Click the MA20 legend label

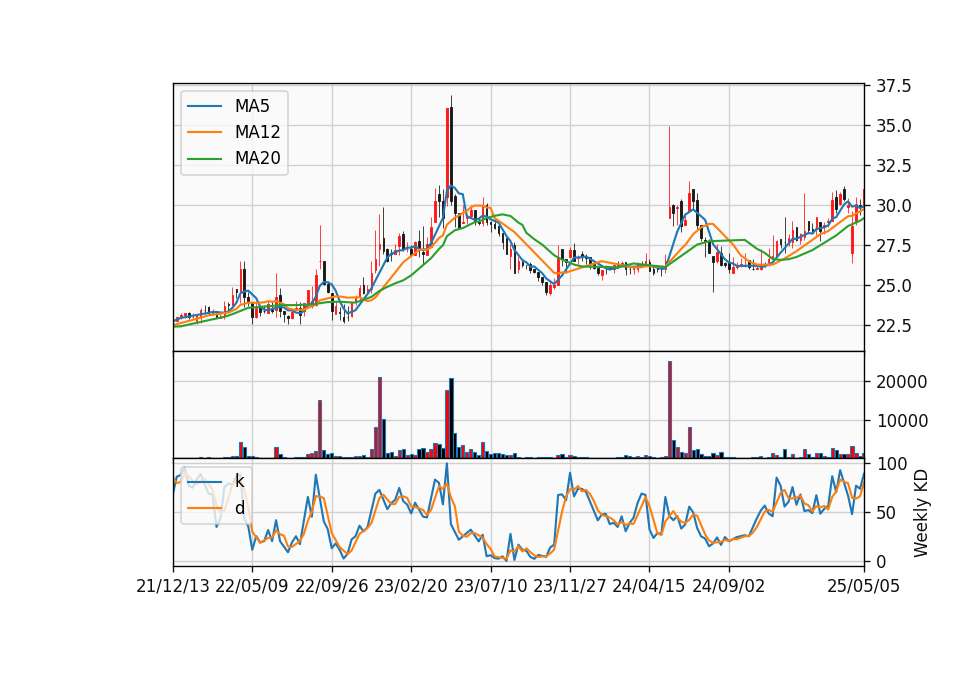pyautogui.click(x=257, y=158)
